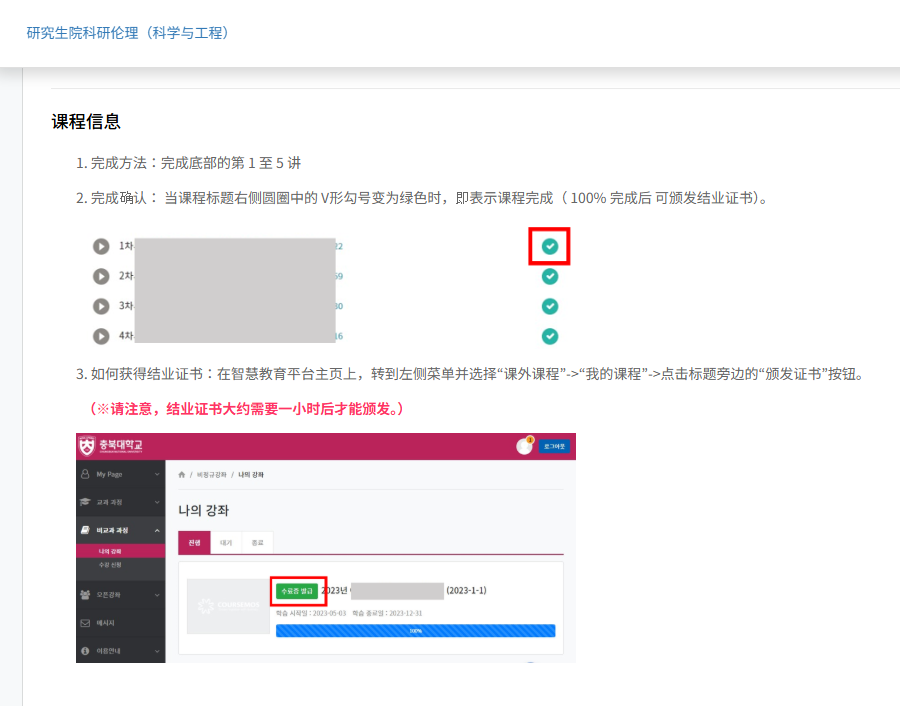Click the red note about 结业证书大约需要一小时

point(247,409)
